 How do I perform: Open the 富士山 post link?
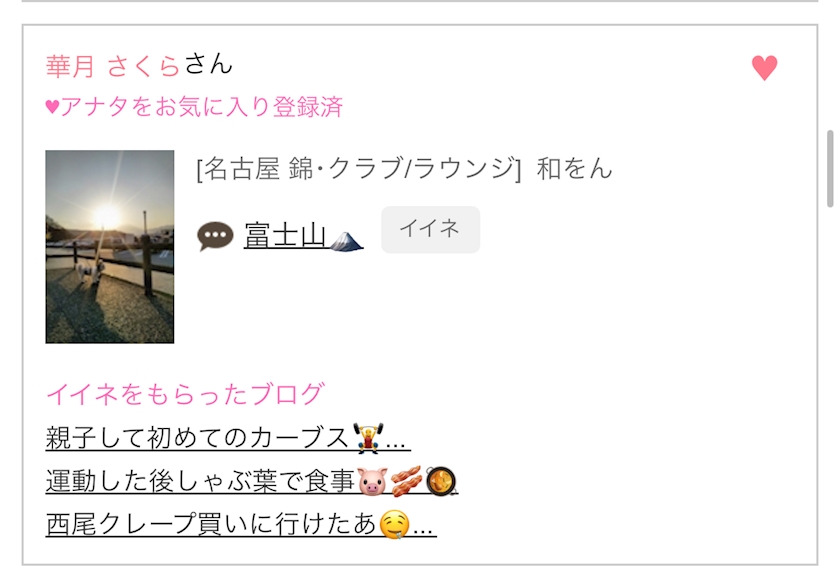[x=285, y=236]
